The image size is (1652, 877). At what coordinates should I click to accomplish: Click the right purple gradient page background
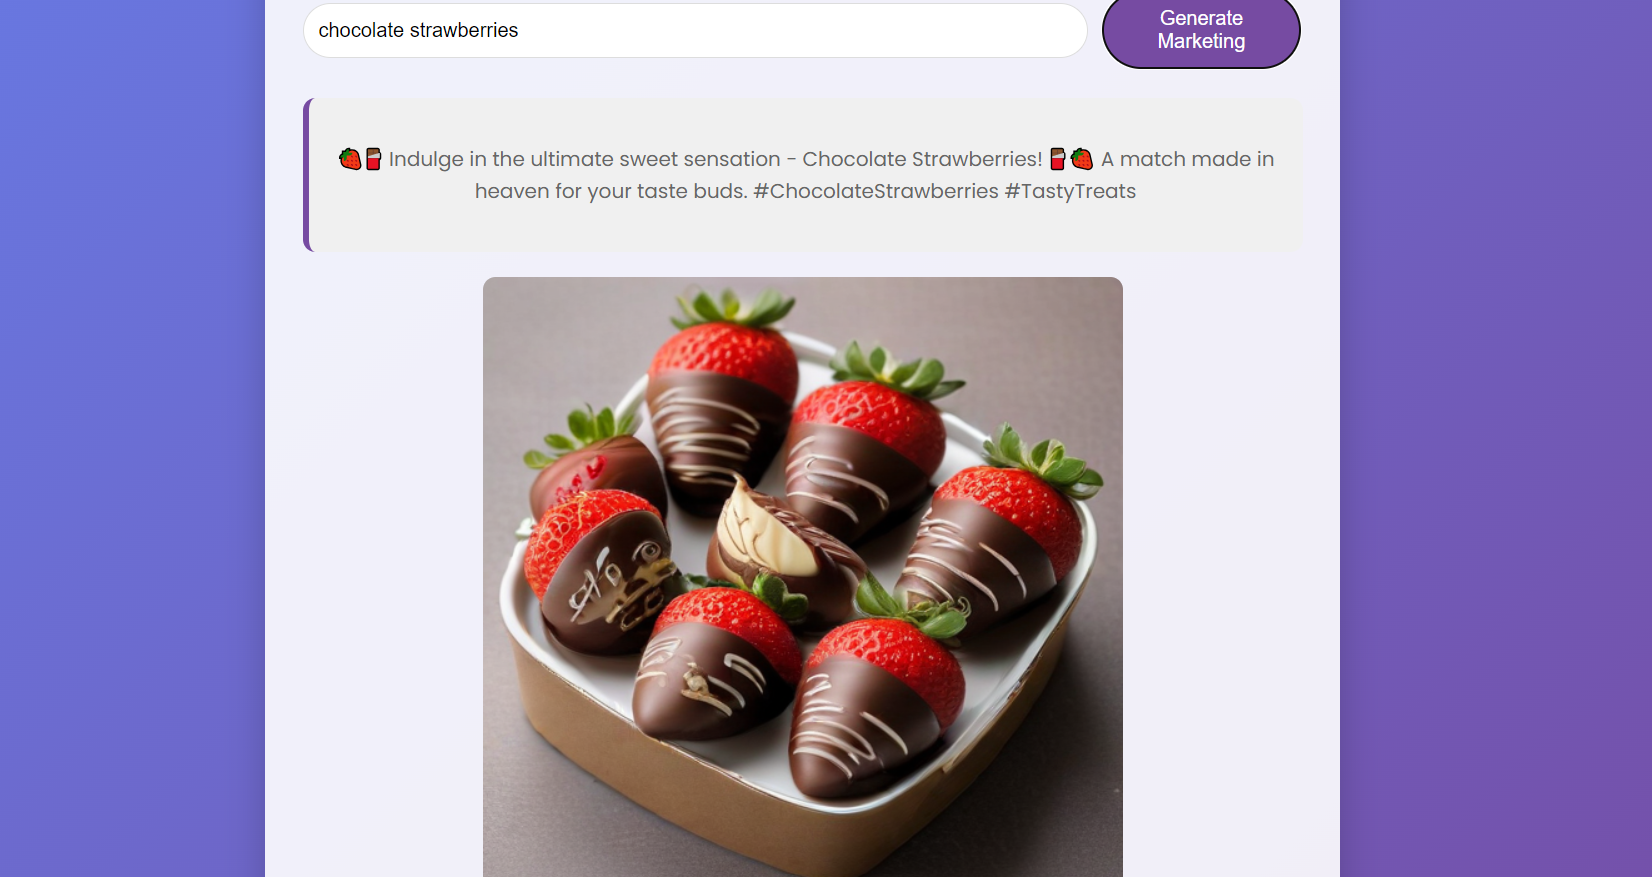tap(1496, 438)
